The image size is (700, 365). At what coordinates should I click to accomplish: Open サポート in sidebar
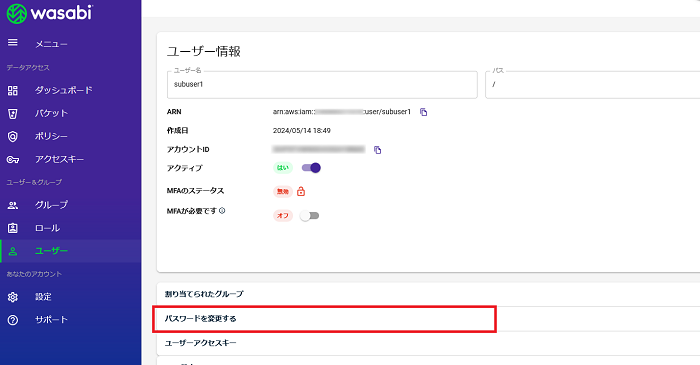[71, 319]
